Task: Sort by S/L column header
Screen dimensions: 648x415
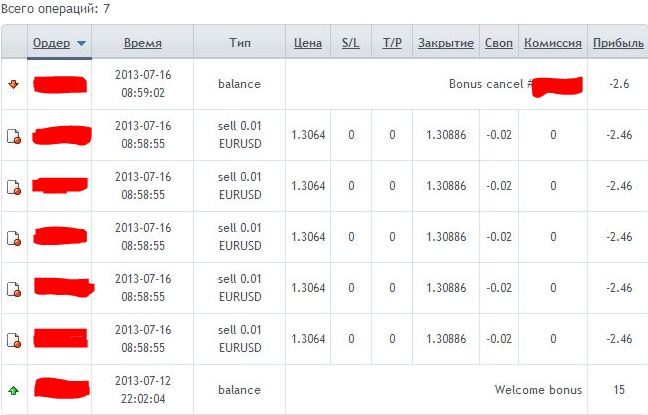Action: pos(350,43)
